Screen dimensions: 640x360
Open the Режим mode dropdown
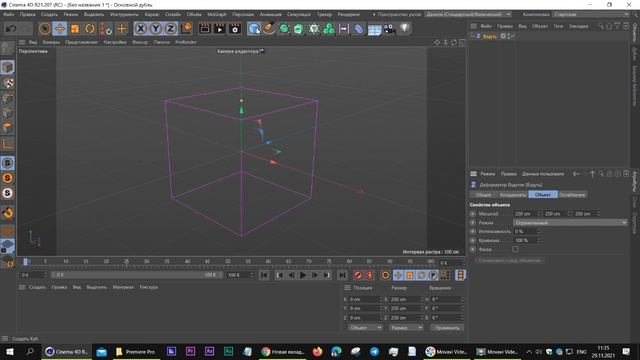[x=570, y=223]
